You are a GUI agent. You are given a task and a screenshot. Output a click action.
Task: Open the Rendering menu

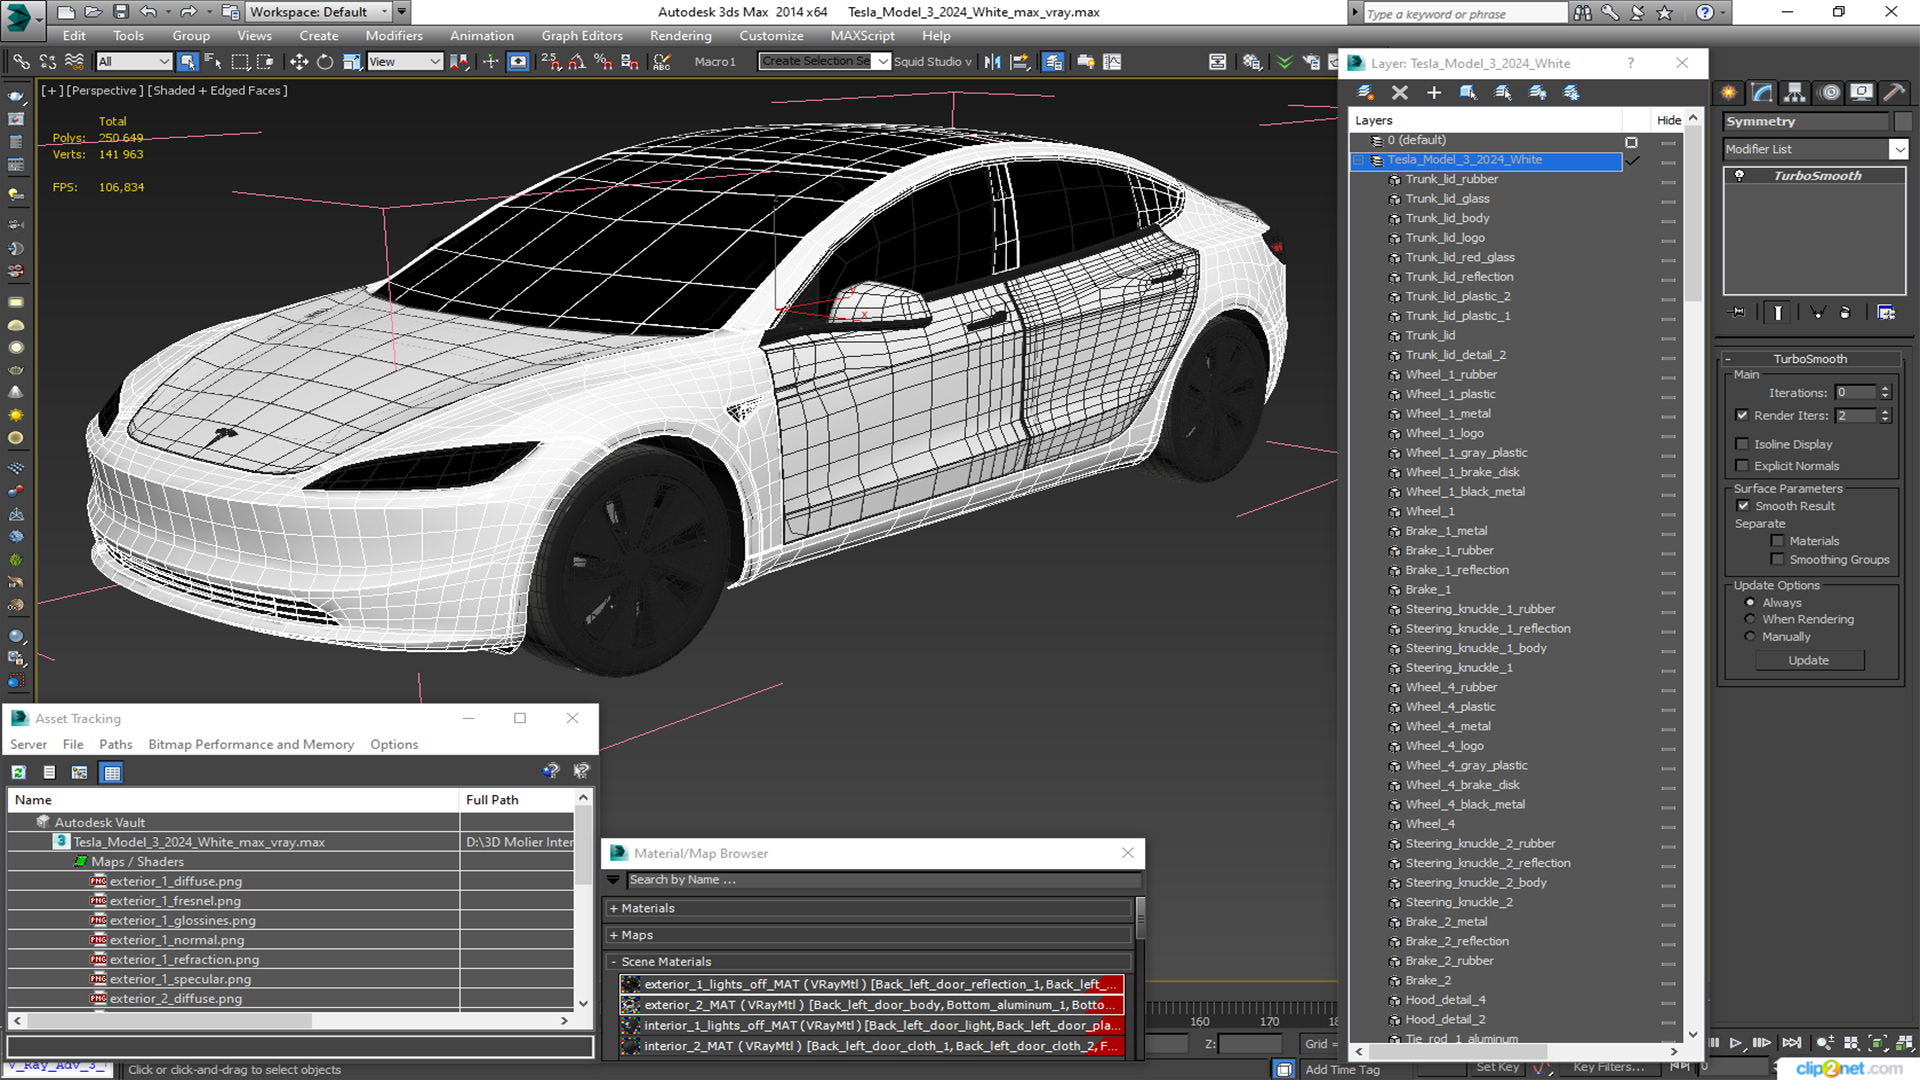[680, 36]
